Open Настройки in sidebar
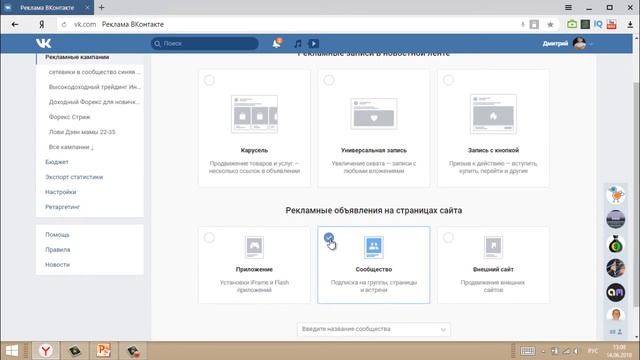This screenshot has width=640, height=360. 60,192
